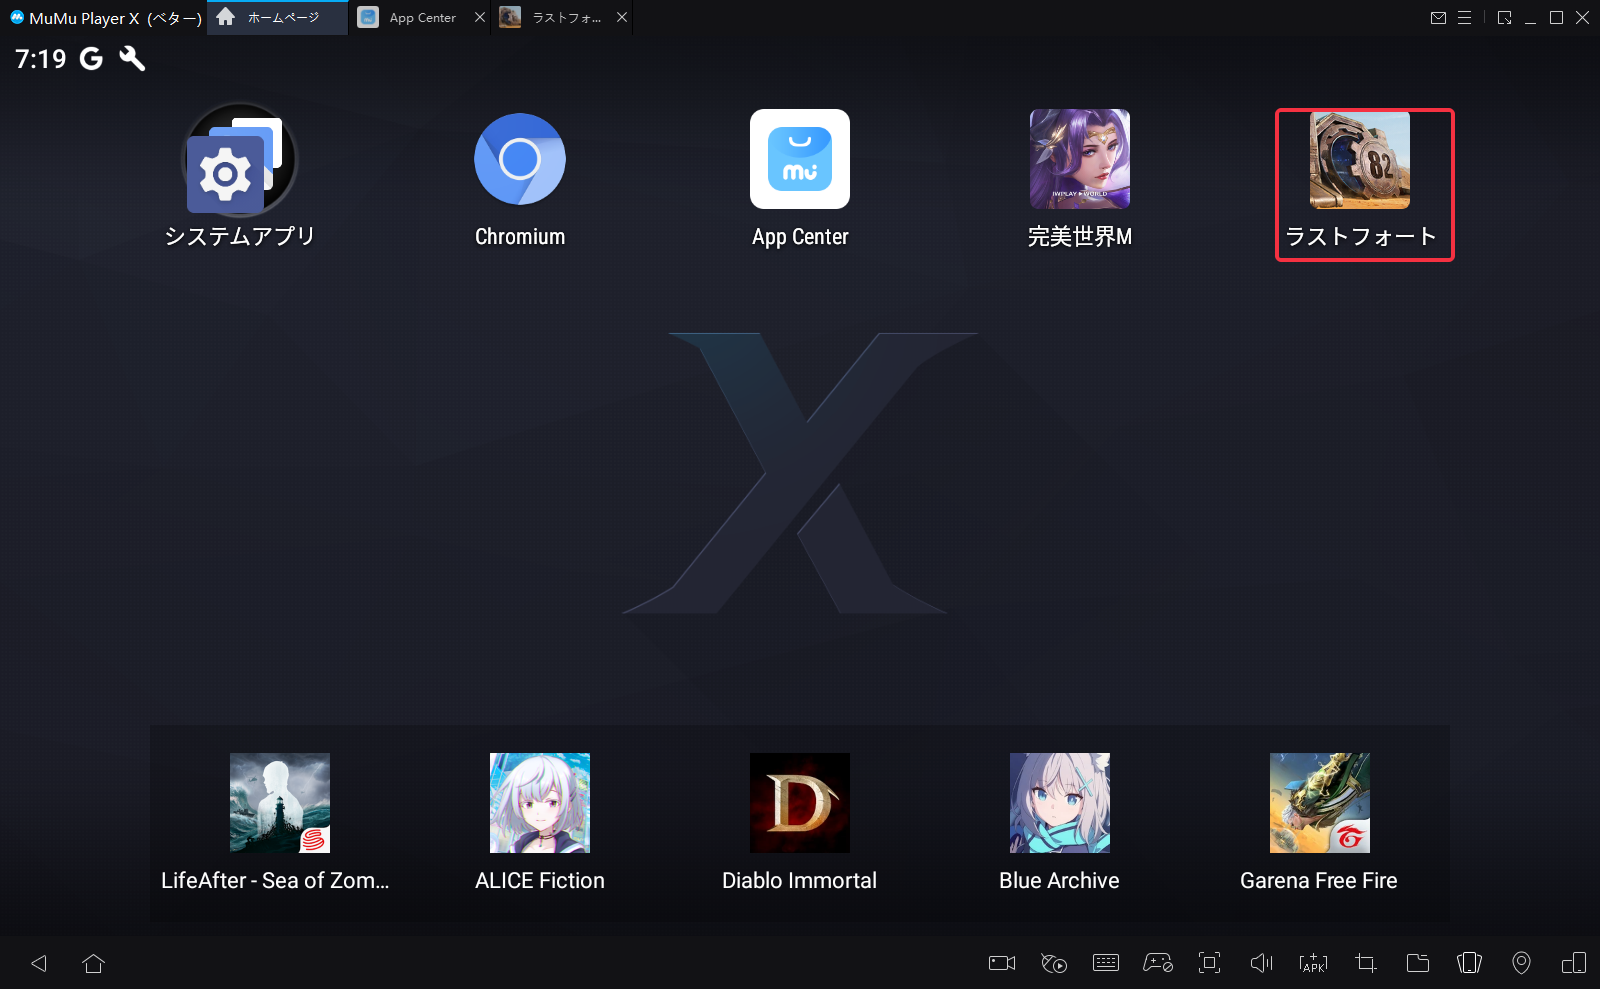The width and height of the screenshot is (1600, 989).
Task: Tap the Android home button
Action: click(94, 963)
